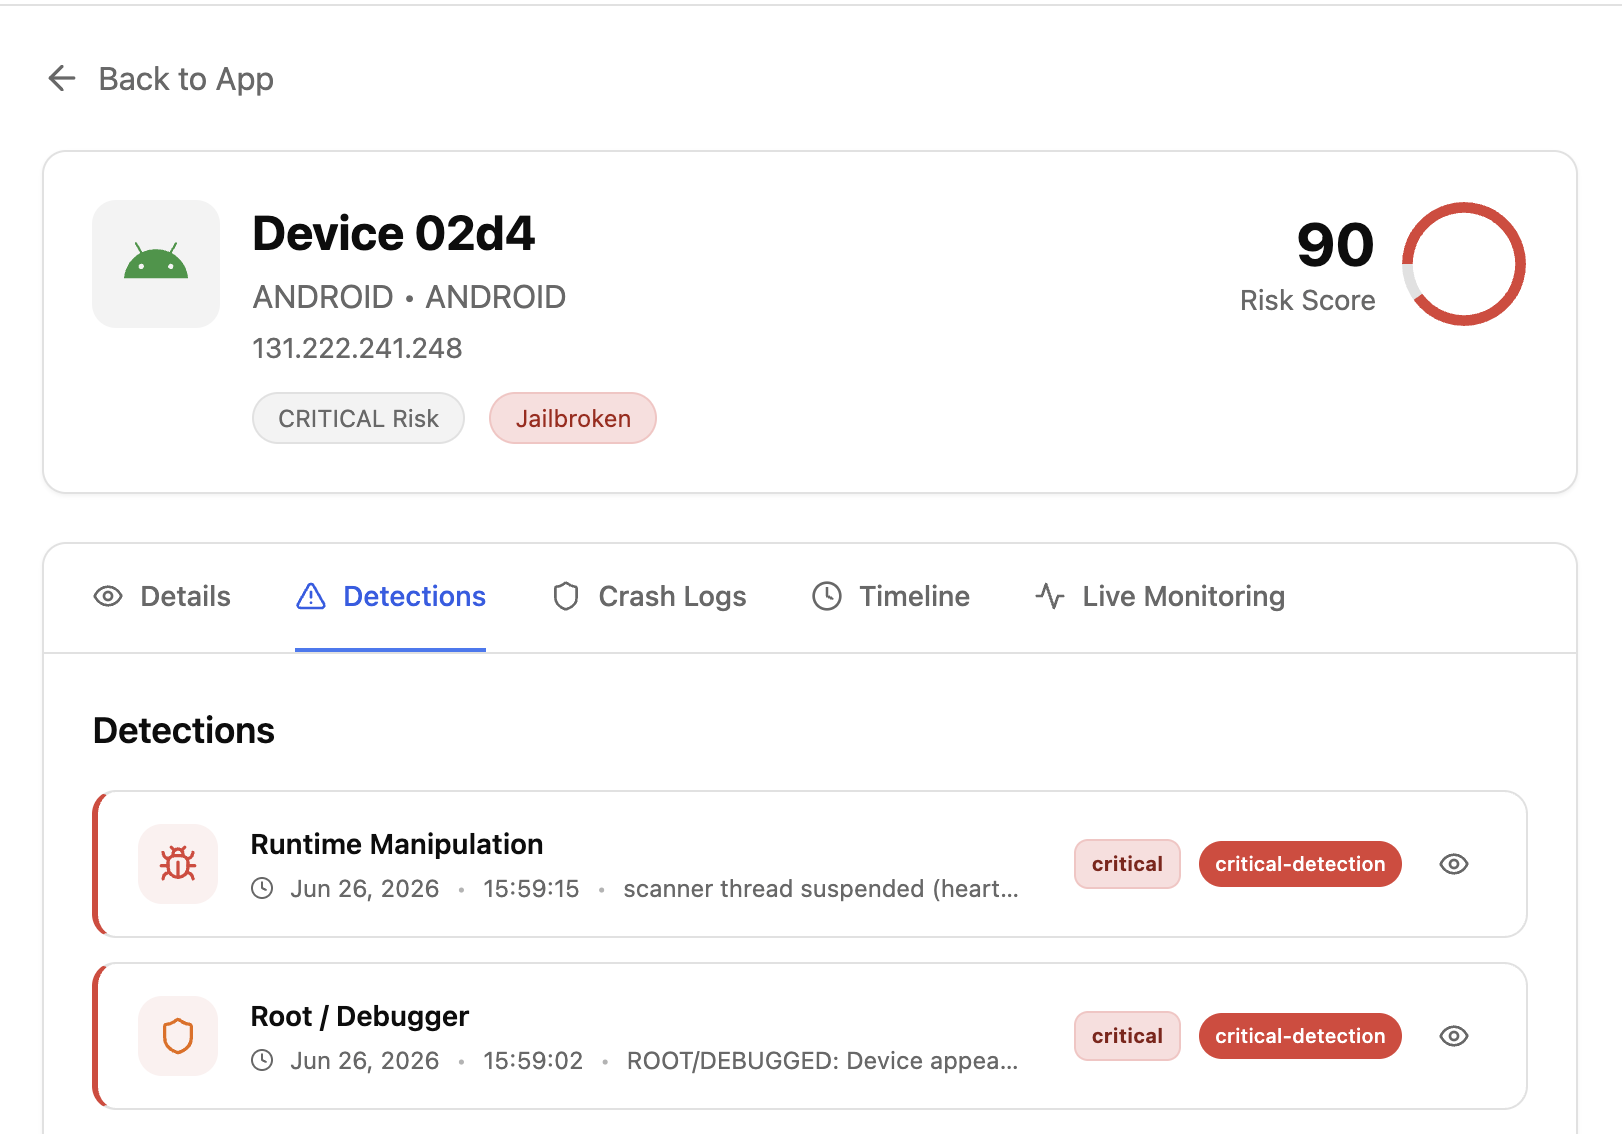The width and height of the screenshot is (1622, 1134).
Task: Click the 15:59:15 timestamp
Action: point(531,889)
